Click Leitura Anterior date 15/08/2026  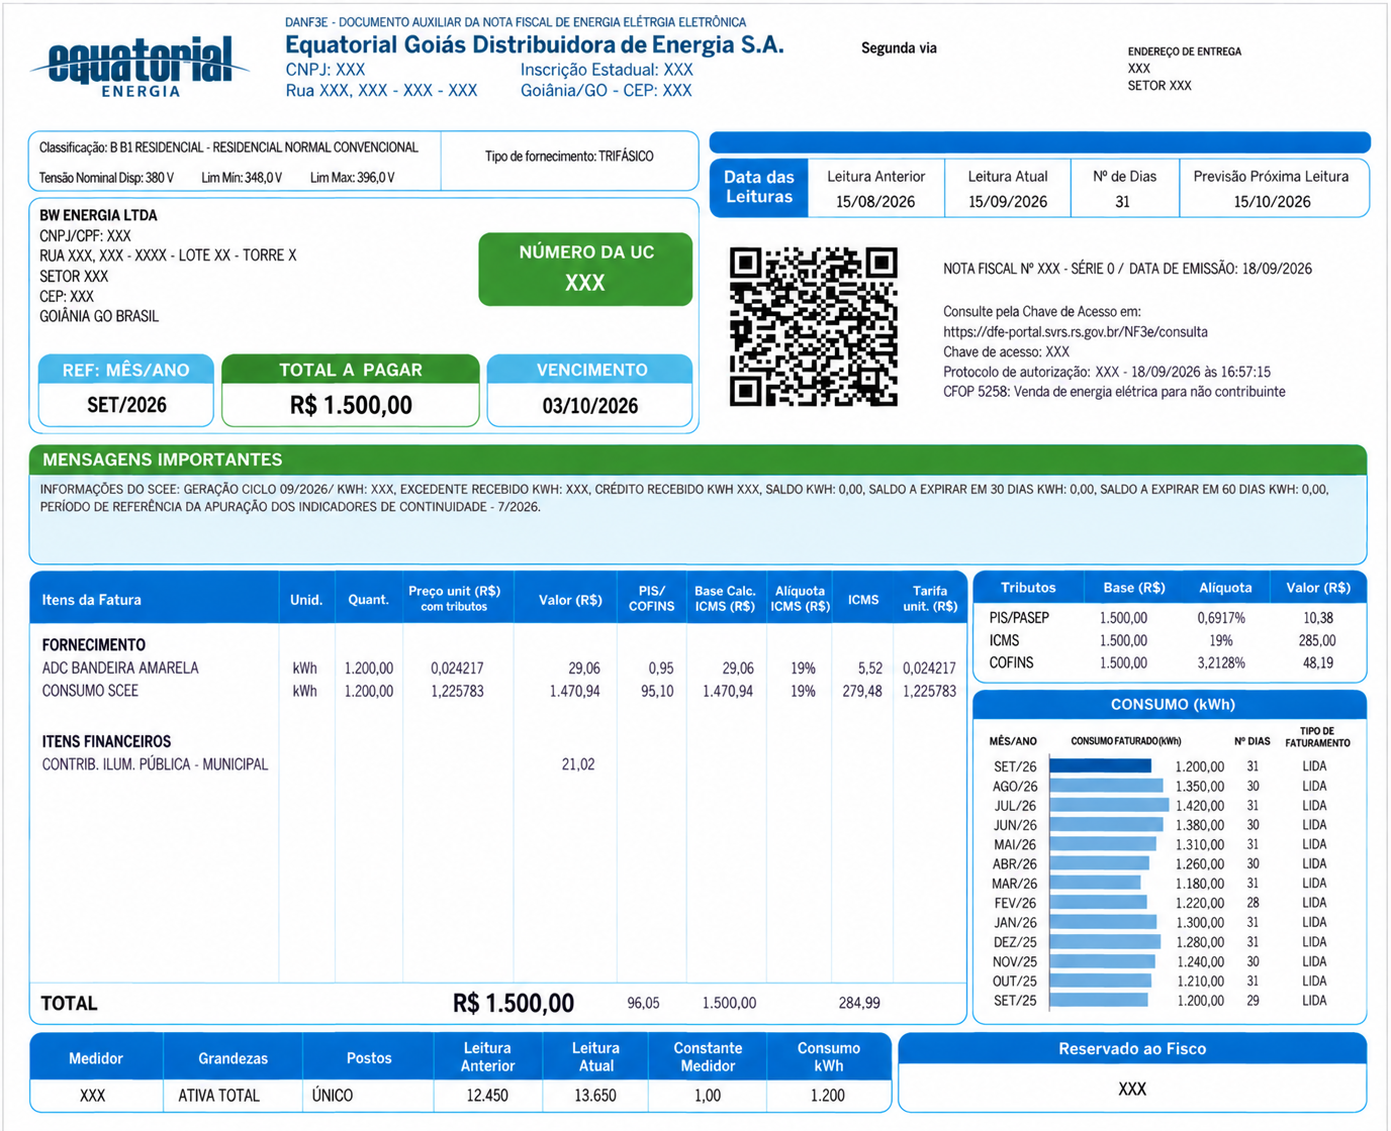pyautogui.click(x=875, y=202)
